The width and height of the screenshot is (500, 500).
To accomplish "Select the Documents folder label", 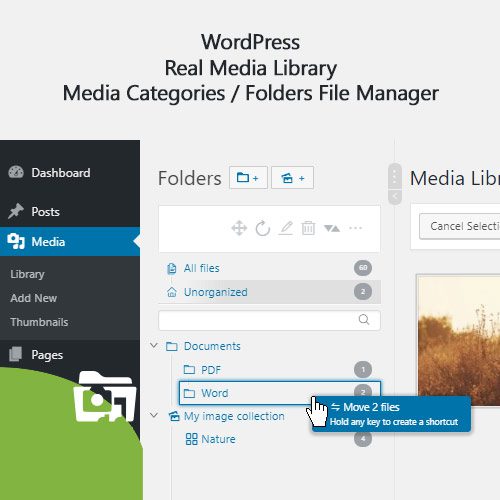I will (x=212, y=346).
